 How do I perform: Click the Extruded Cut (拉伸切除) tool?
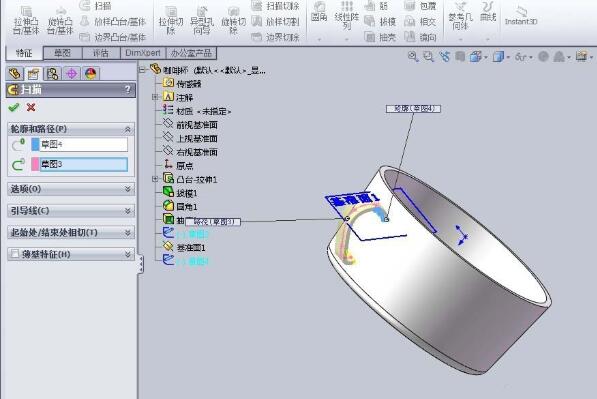click(x=171, y=21)
